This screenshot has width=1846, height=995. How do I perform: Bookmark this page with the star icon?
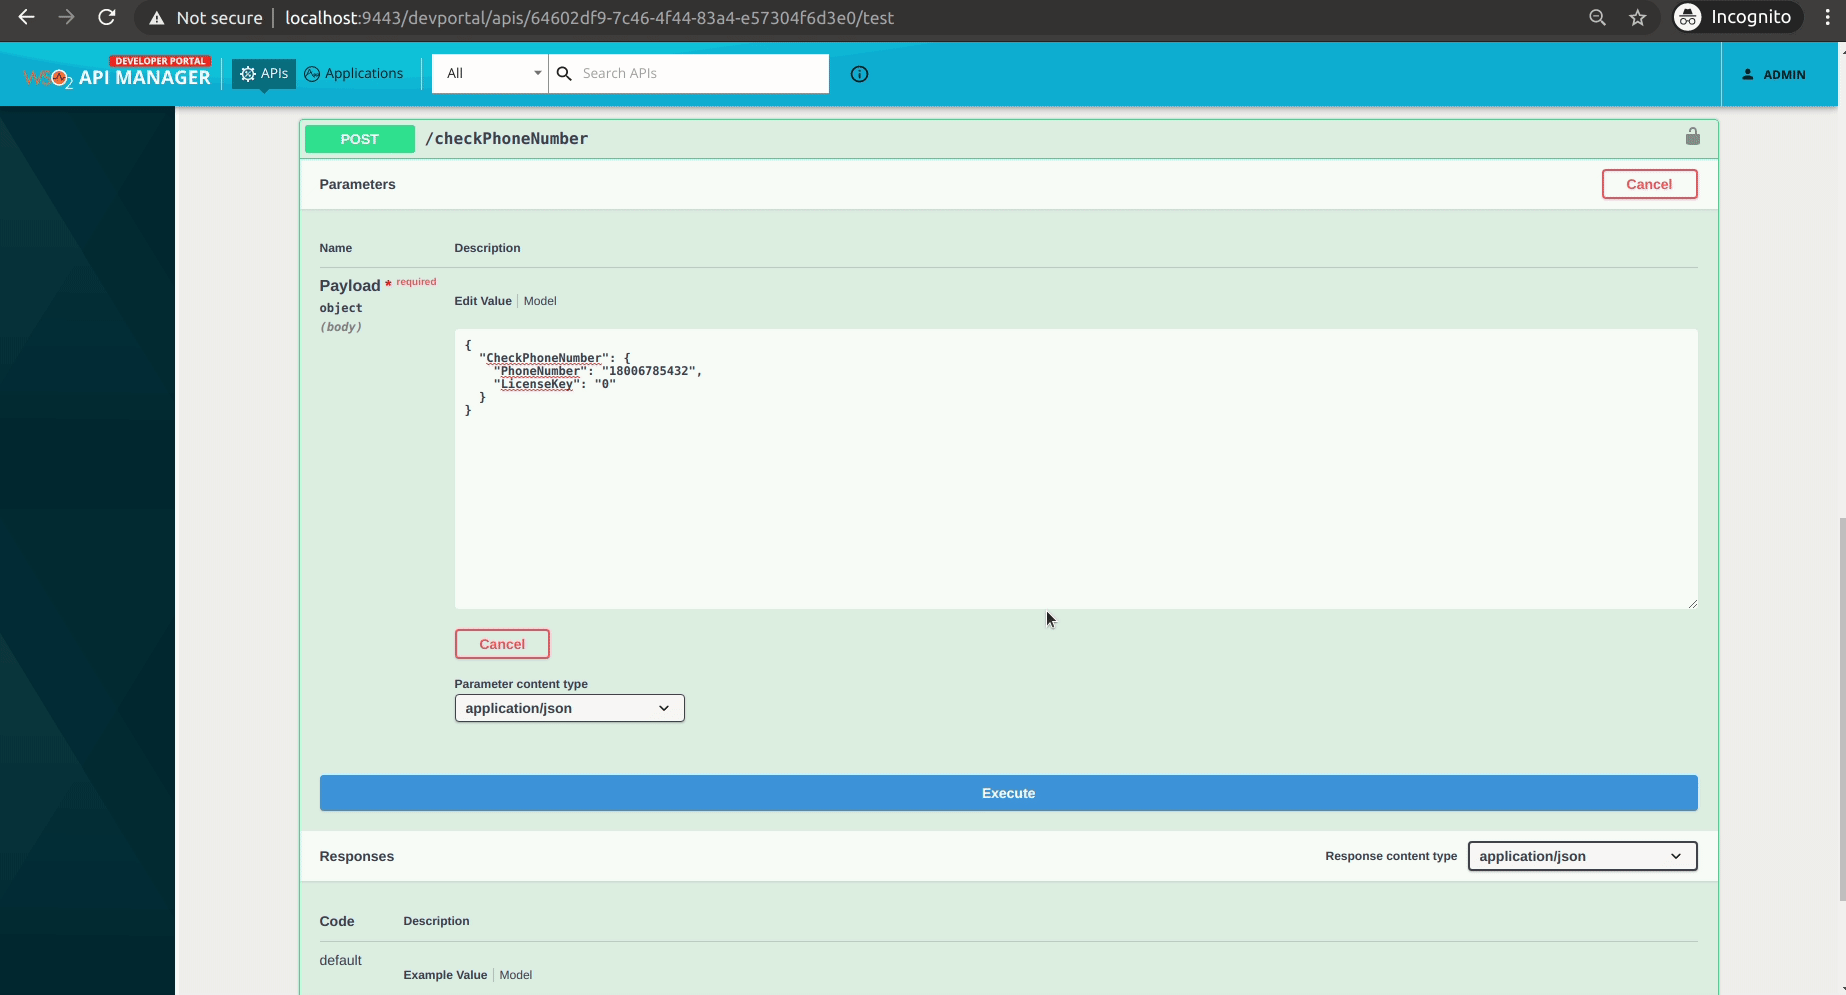coord(1638,17)
